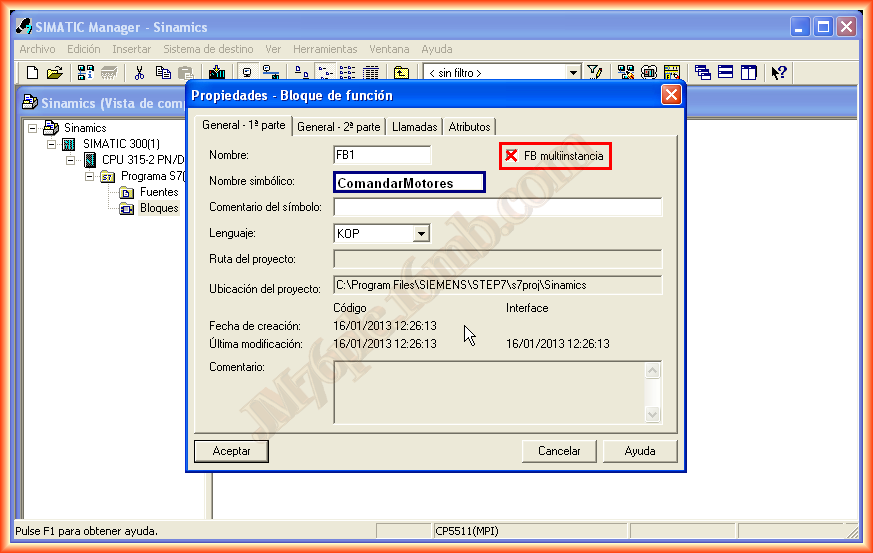Collapse the SIMATIC 300(1) tree node

(x=52, y=144)
